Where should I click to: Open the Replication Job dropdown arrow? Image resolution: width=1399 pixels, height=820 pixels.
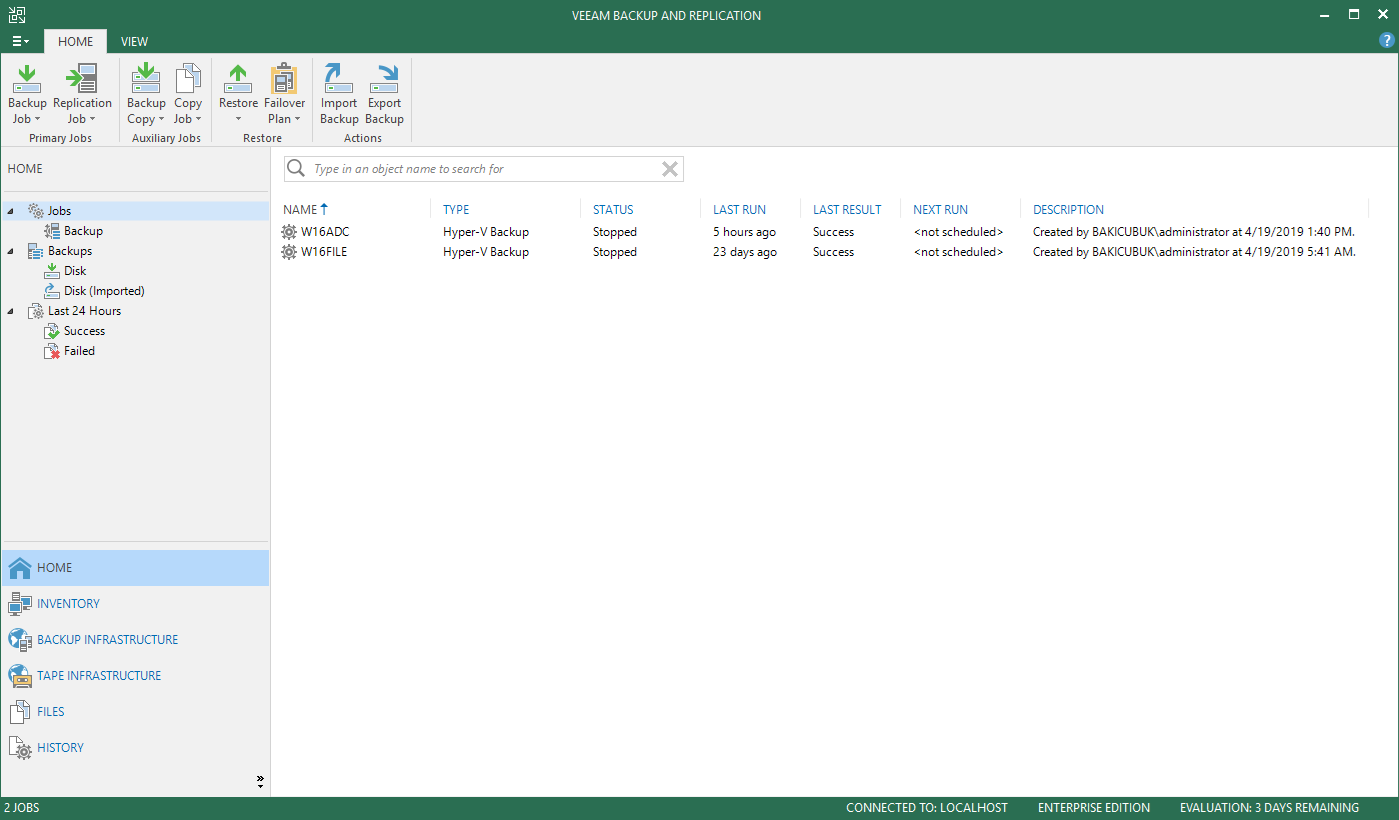point(92,120)
